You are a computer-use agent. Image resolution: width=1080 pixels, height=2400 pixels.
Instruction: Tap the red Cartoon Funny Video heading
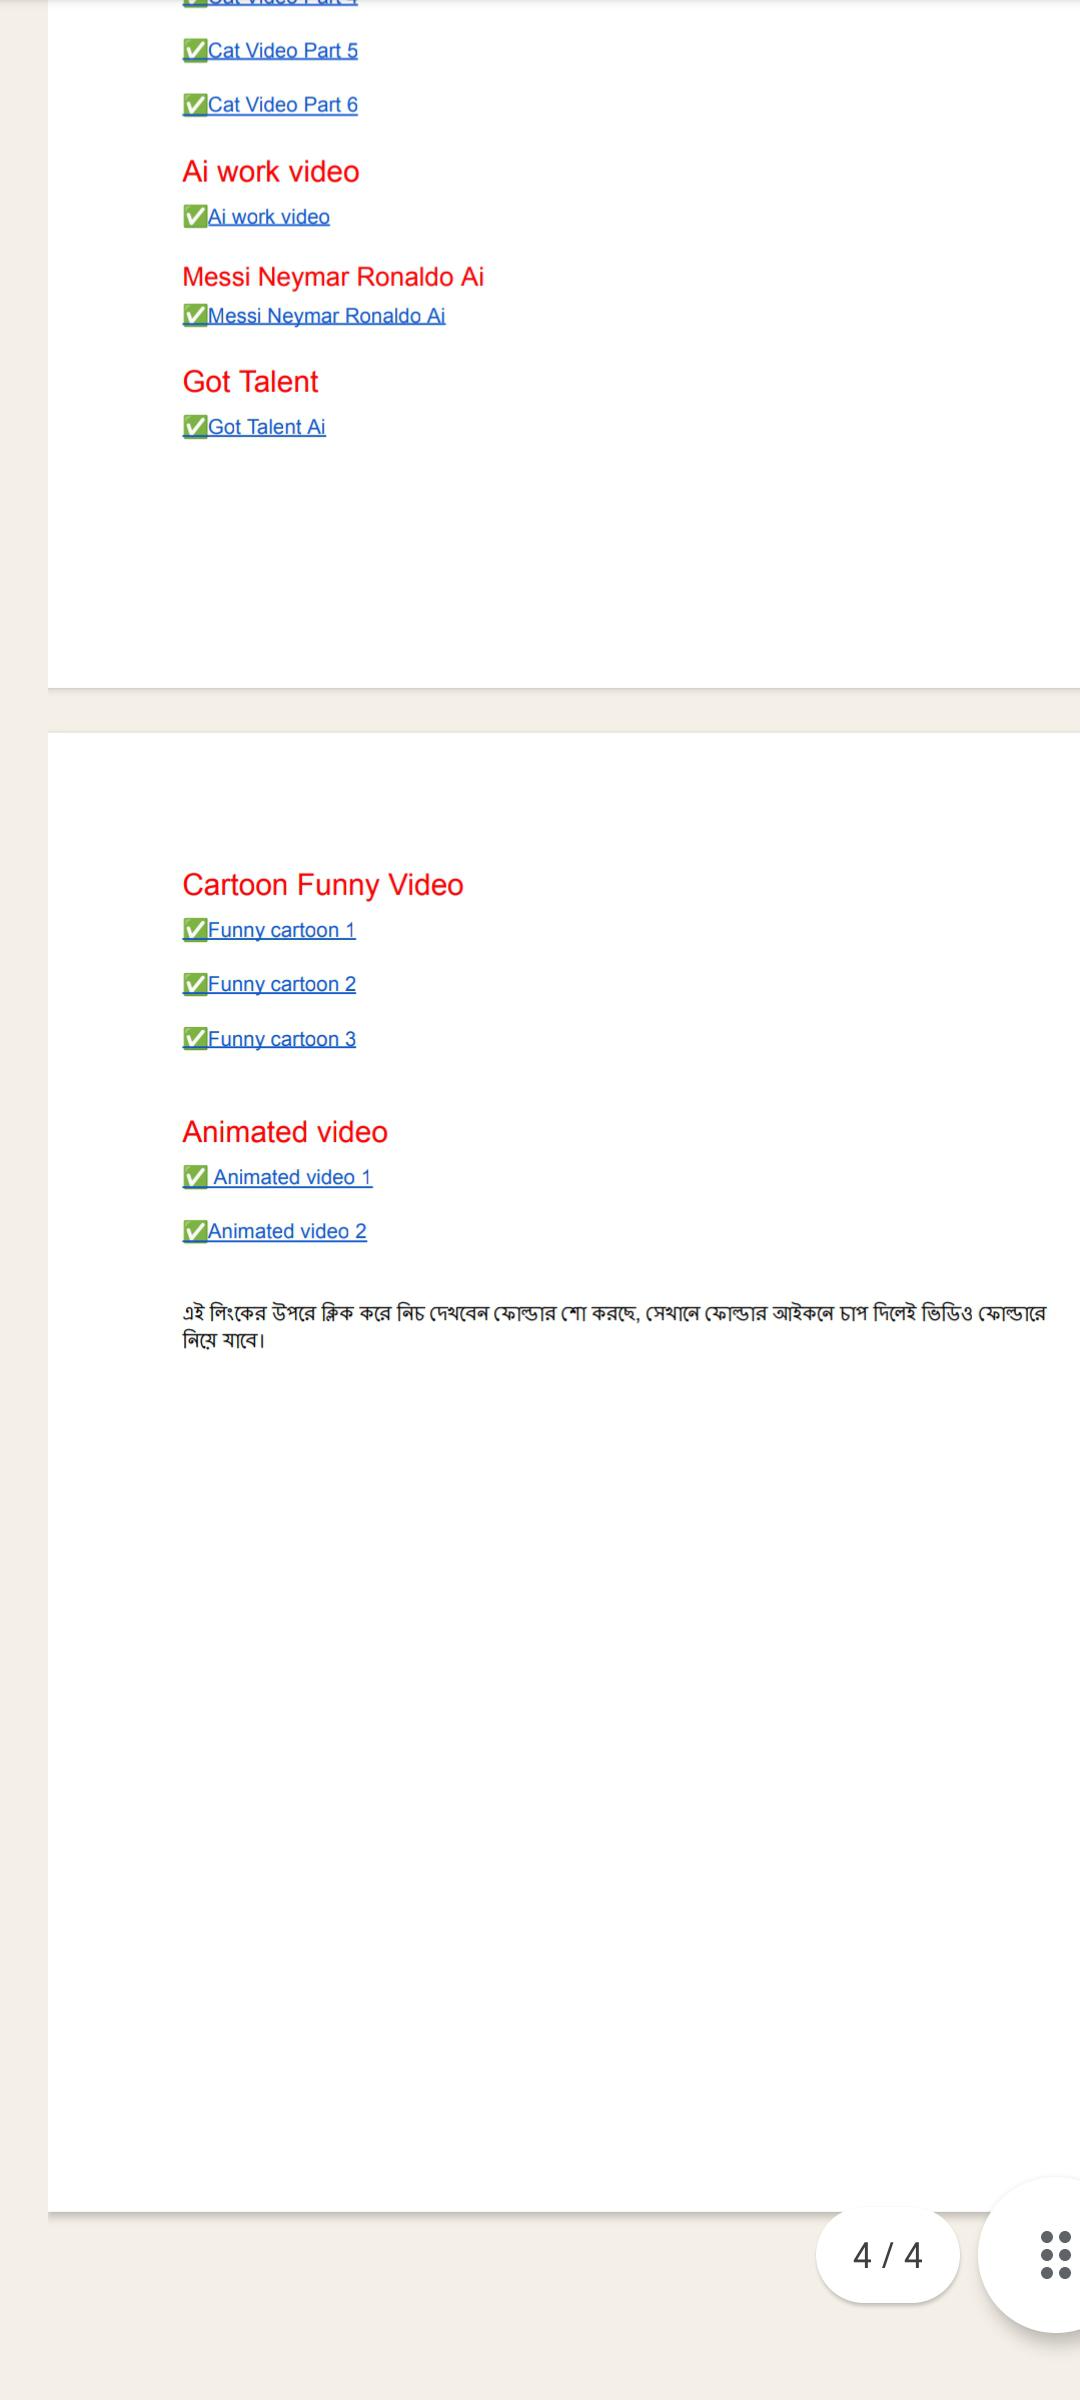pyautogui.click(x=323, y=885)
